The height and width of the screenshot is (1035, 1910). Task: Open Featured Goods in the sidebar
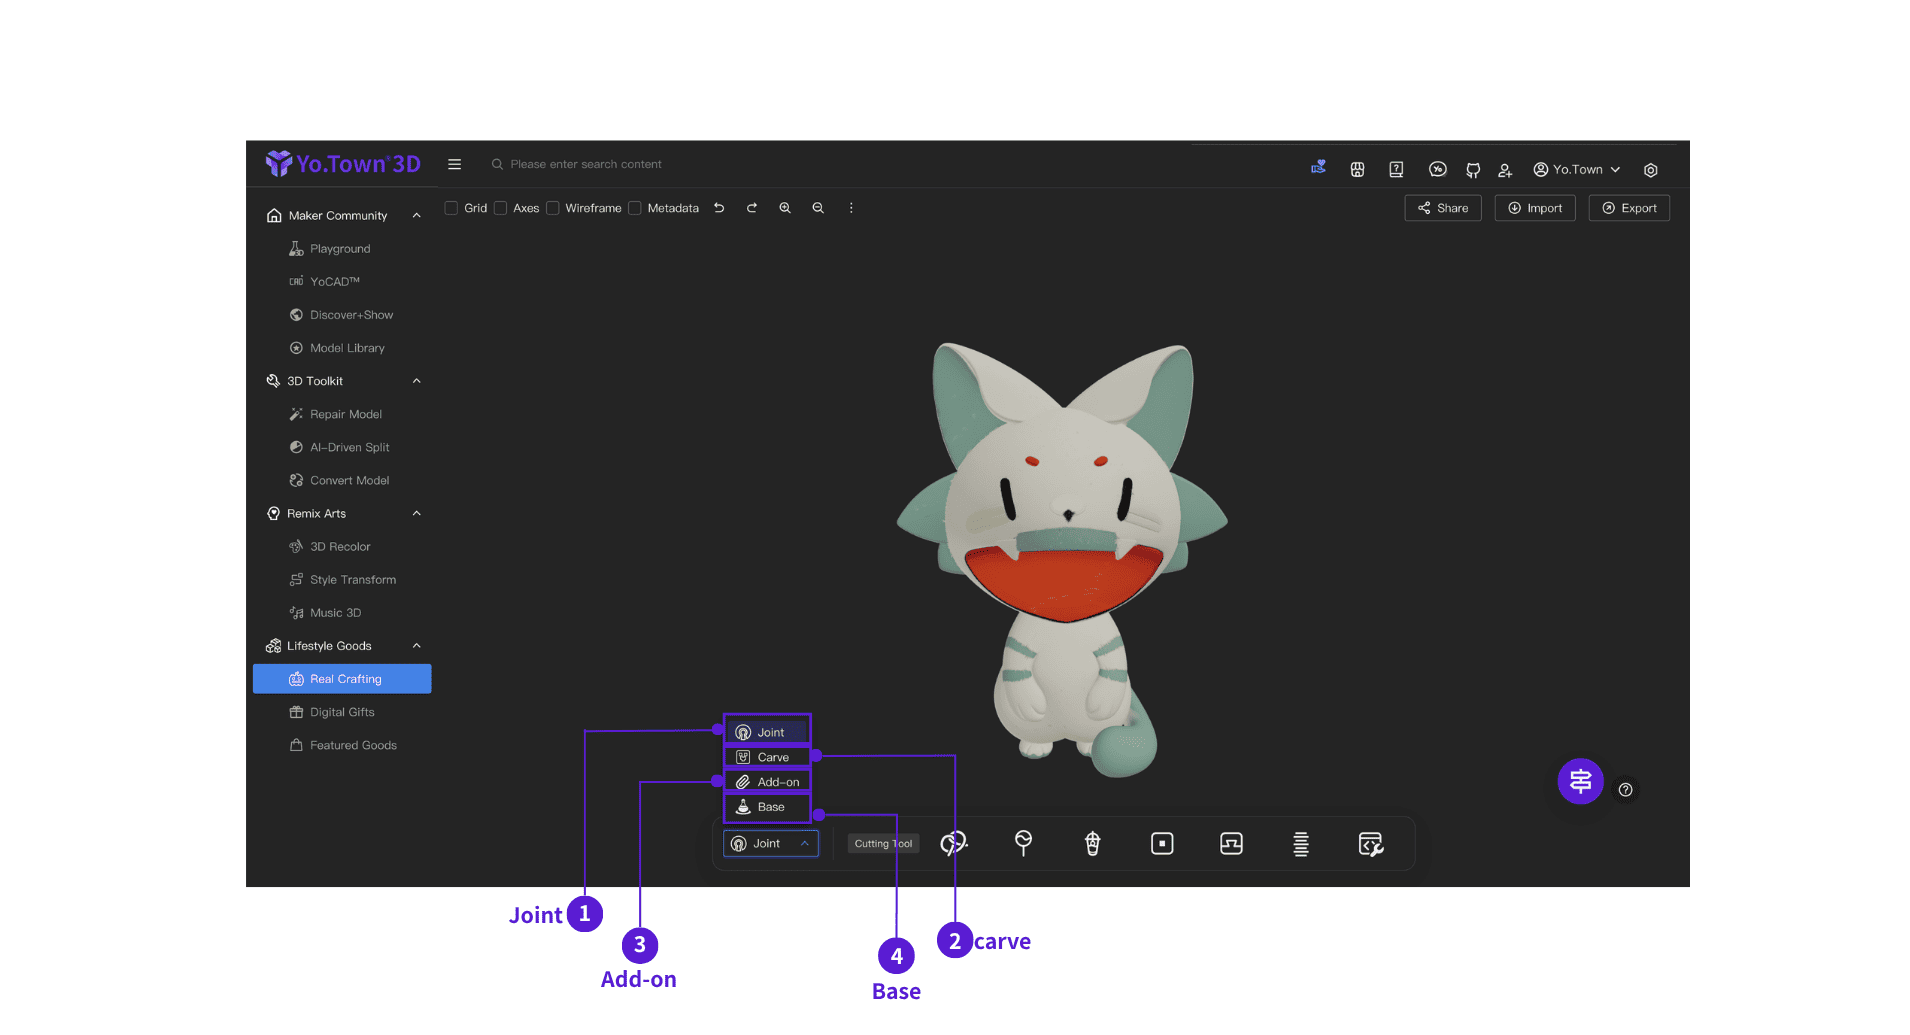click(342, 745)
